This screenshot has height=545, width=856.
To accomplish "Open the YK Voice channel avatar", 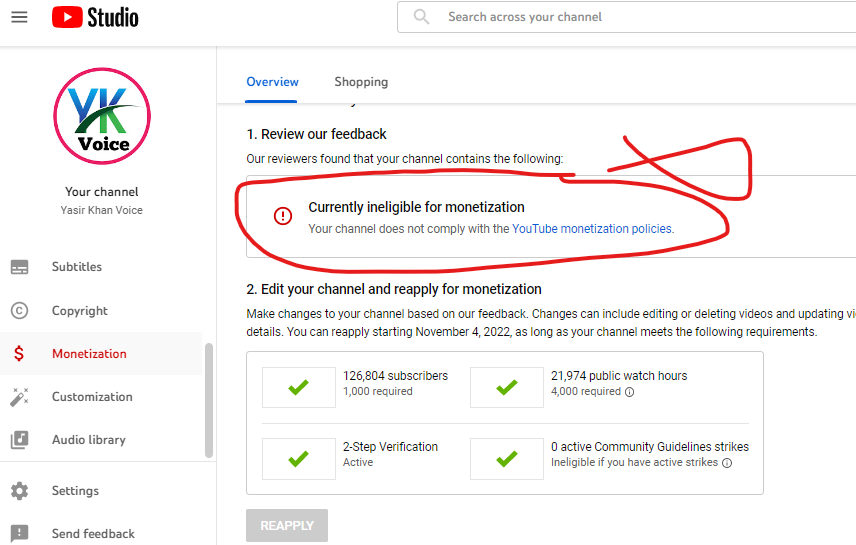I will click(x=102, y=116).
